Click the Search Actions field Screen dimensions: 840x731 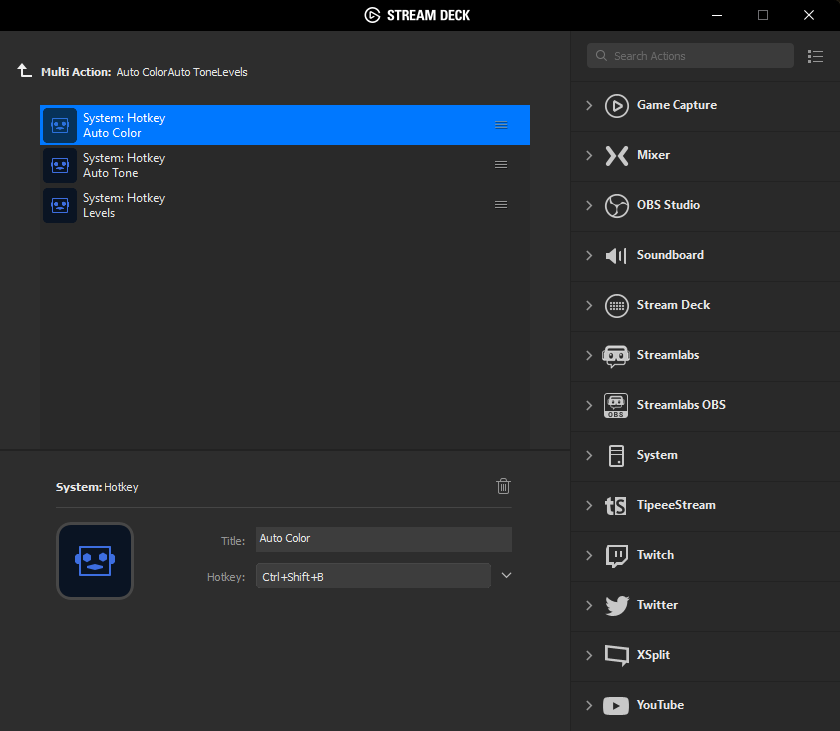click(700, 56)
